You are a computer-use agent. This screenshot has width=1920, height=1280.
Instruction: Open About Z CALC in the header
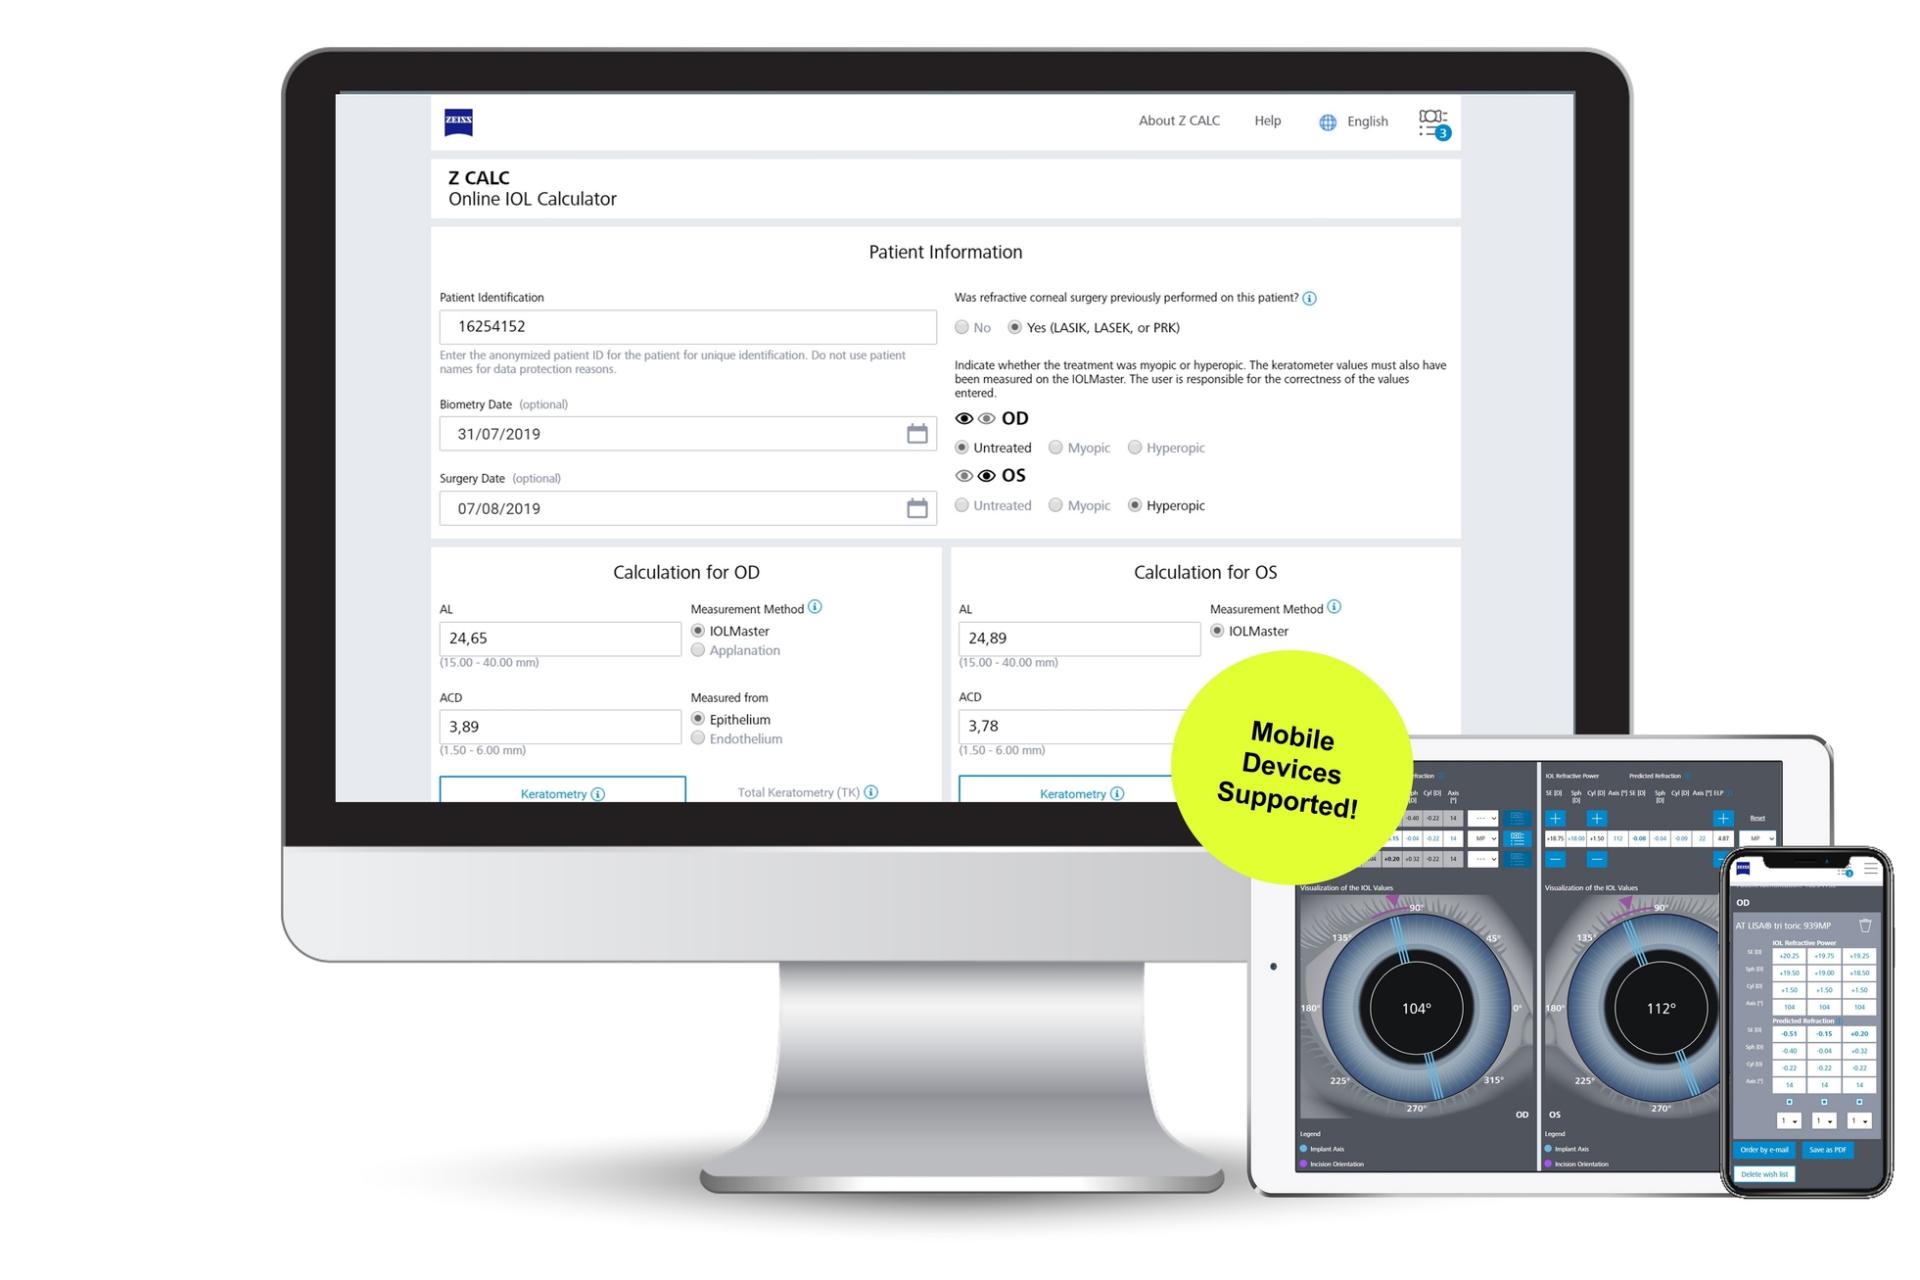[x=1179, y=121]
